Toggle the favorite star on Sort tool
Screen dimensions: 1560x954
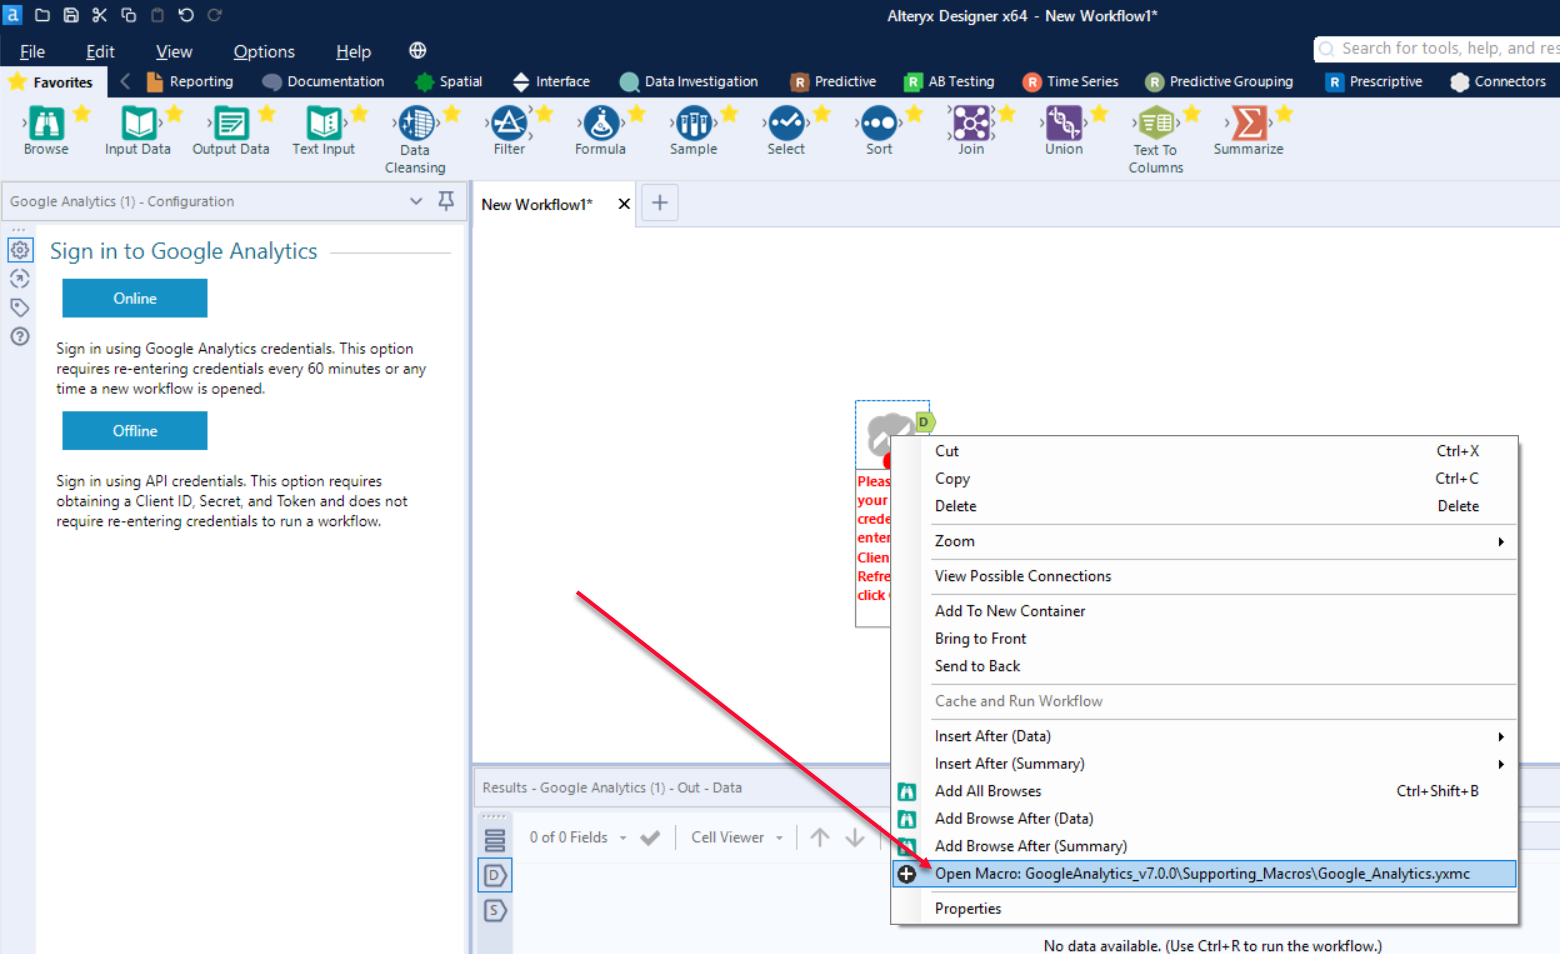[x=911, y=114]
